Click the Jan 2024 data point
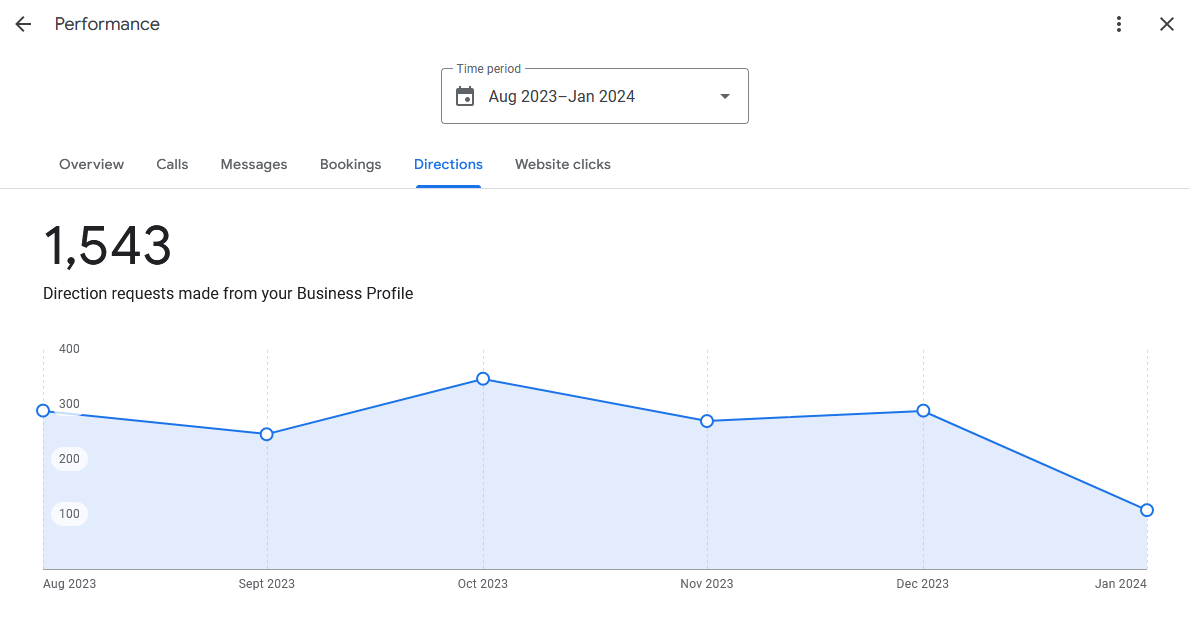Image resolution: width=1190 pixels, height=640 pixels. point(1147,510)
